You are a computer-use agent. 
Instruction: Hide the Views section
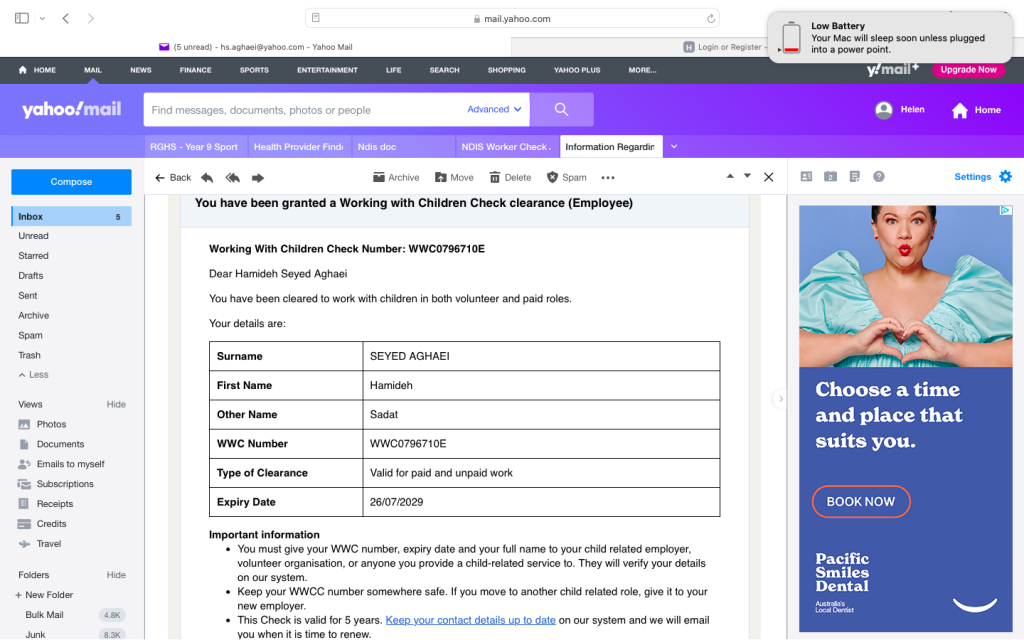pos(116,405)
